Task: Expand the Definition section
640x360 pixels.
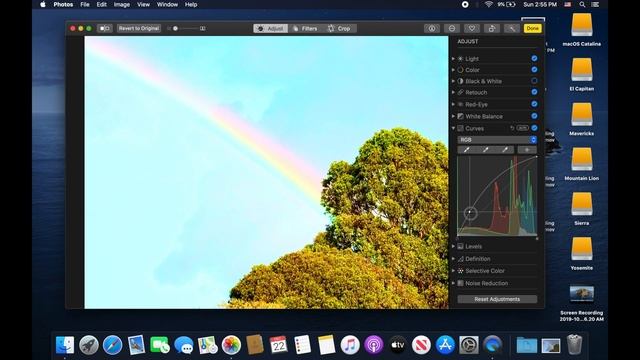Action: click(453, 258)
